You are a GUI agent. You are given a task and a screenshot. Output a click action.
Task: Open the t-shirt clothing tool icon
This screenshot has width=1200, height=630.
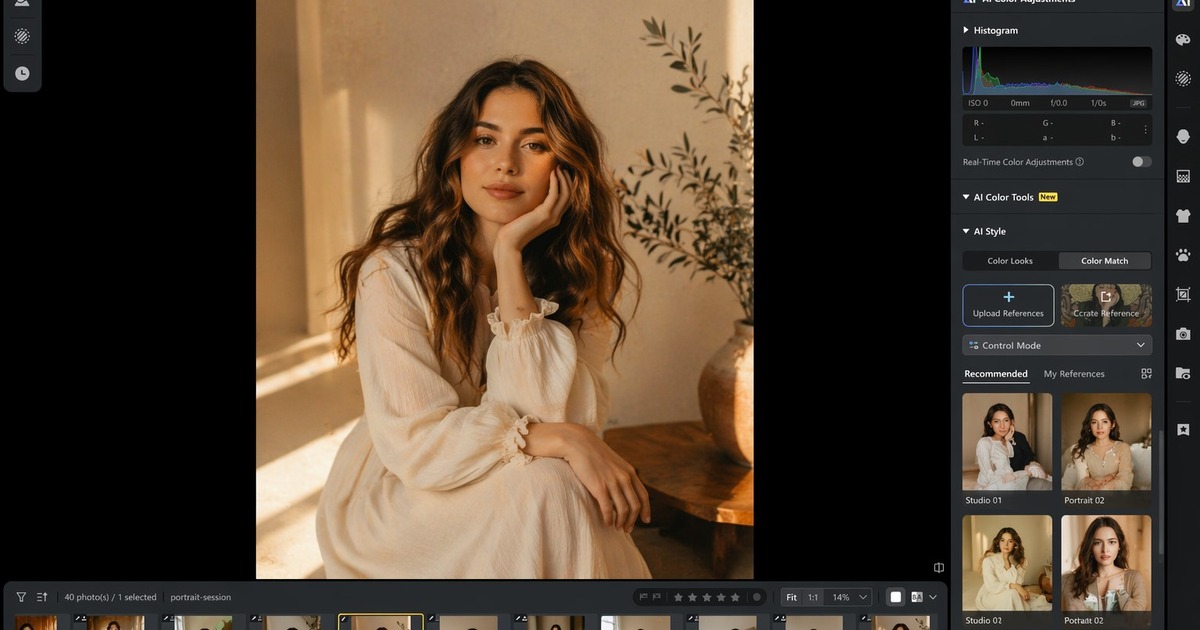point(1183,216)
